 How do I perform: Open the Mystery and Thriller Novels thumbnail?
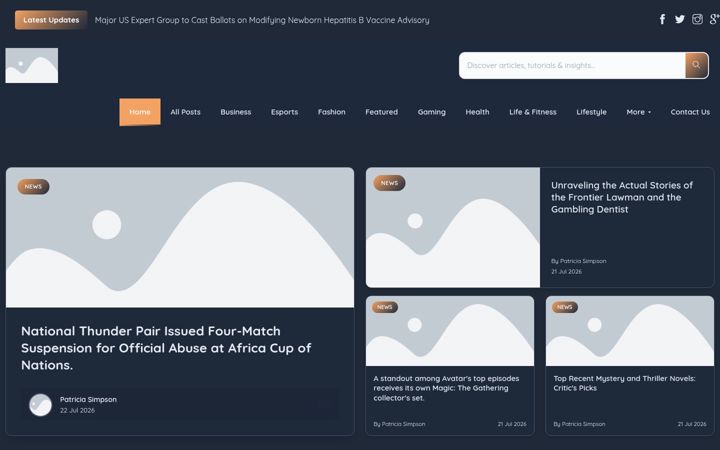click(630, 331)
